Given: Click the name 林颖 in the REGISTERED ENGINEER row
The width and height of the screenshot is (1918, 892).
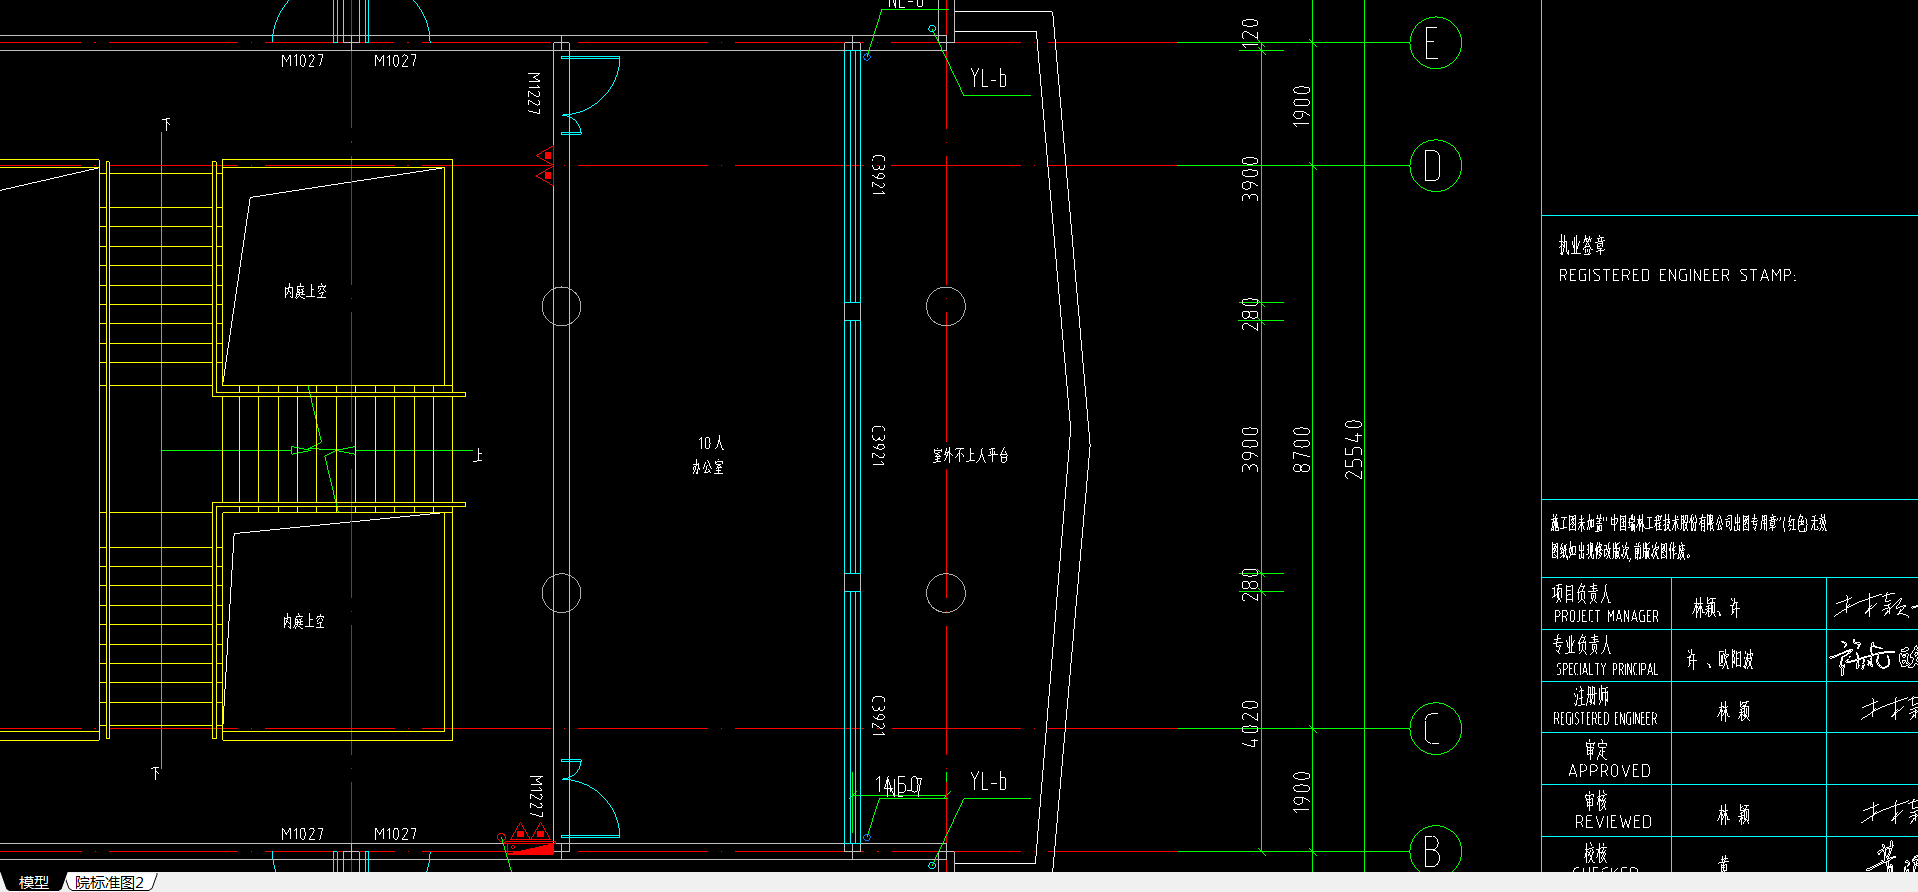Looking at the screenshot, I should pyautogui.click(x=1734, y=711).
